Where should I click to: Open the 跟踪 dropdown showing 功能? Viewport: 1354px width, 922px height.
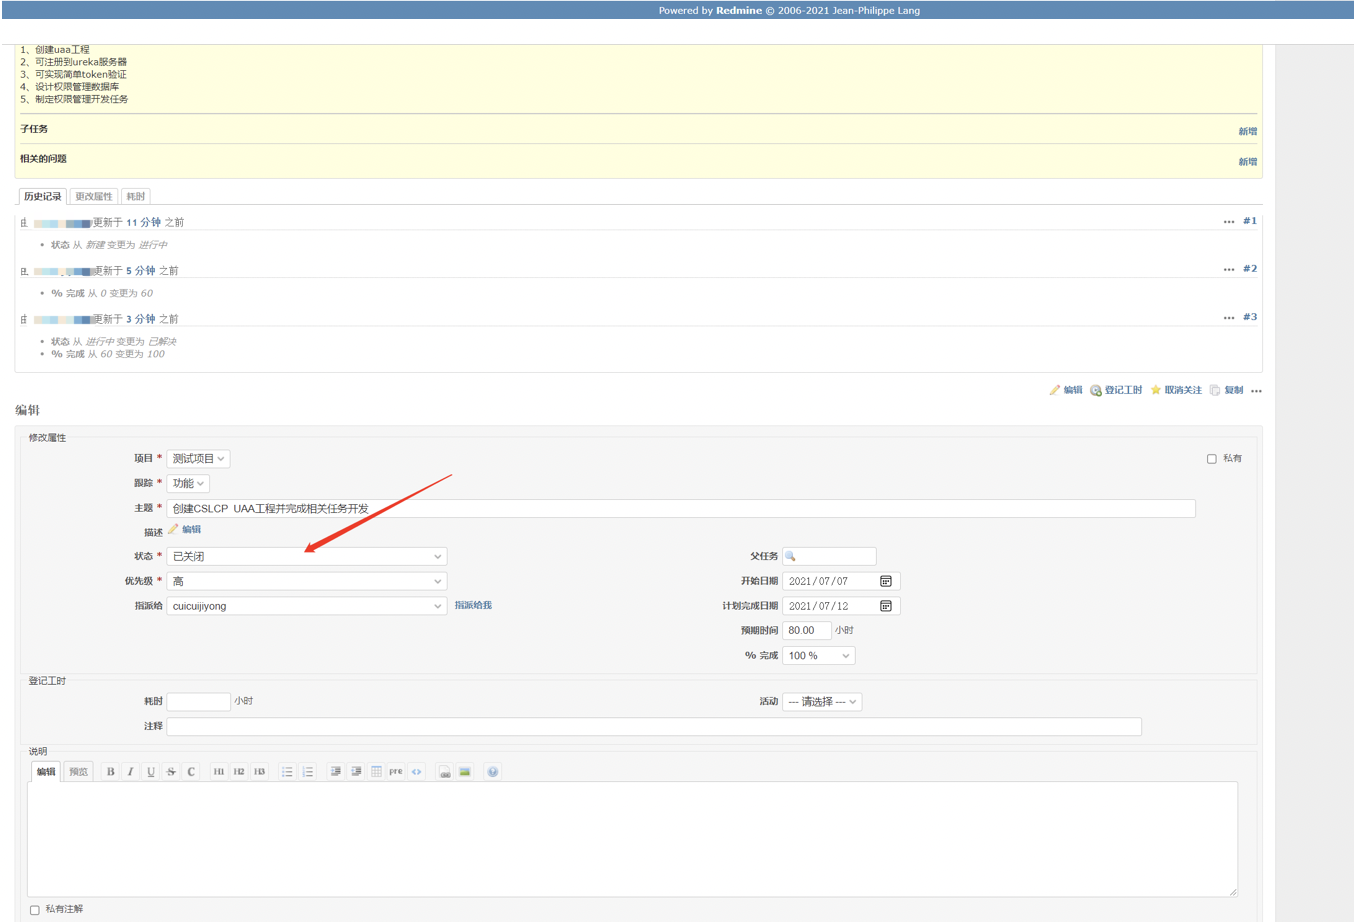point(188,483)
